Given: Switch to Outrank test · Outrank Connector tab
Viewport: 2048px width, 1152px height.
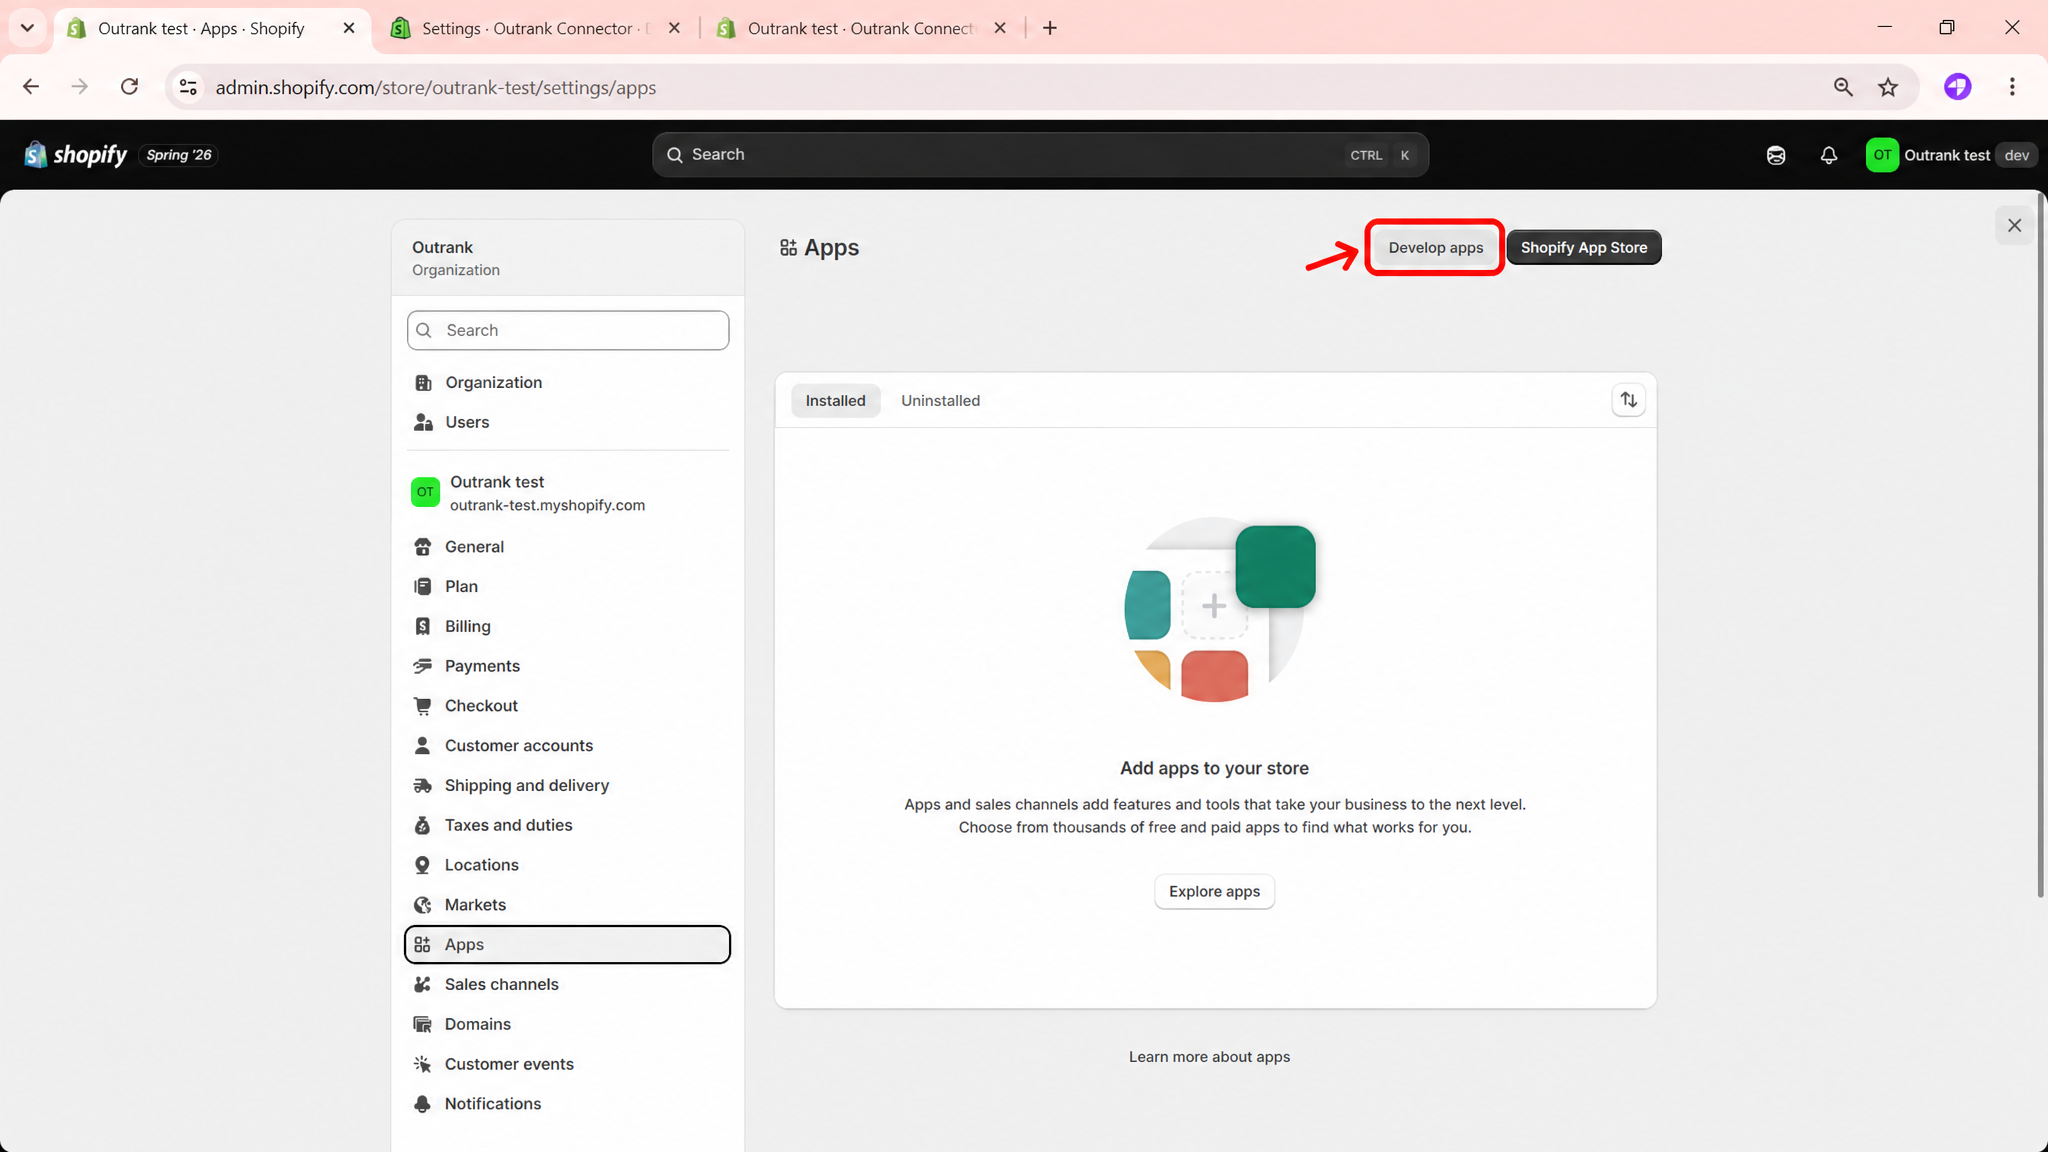Looking at the screenshot, I should [860, 28].
